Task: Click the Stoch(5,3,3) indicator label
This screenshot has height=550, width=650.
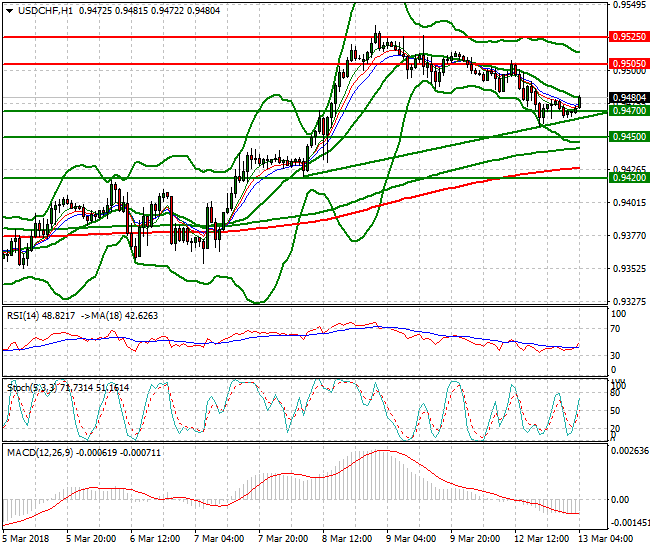Action: pos(68,388)
